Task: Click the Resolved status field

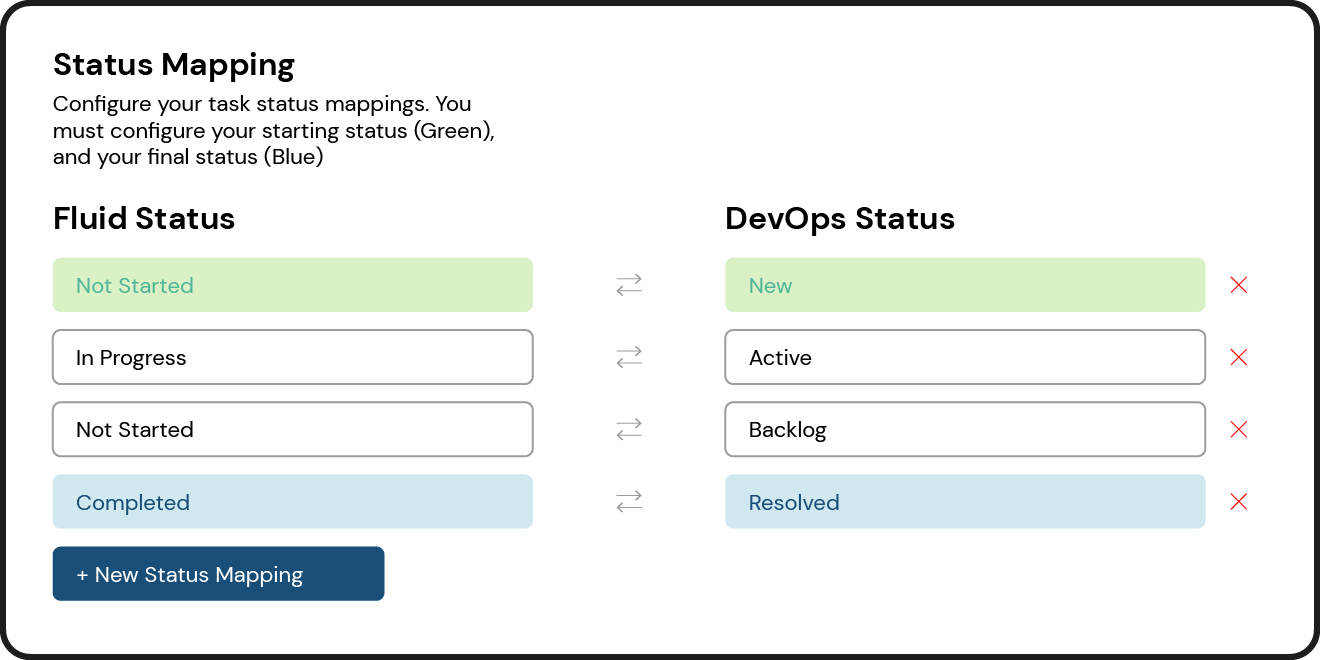Action: coord(964,501)
